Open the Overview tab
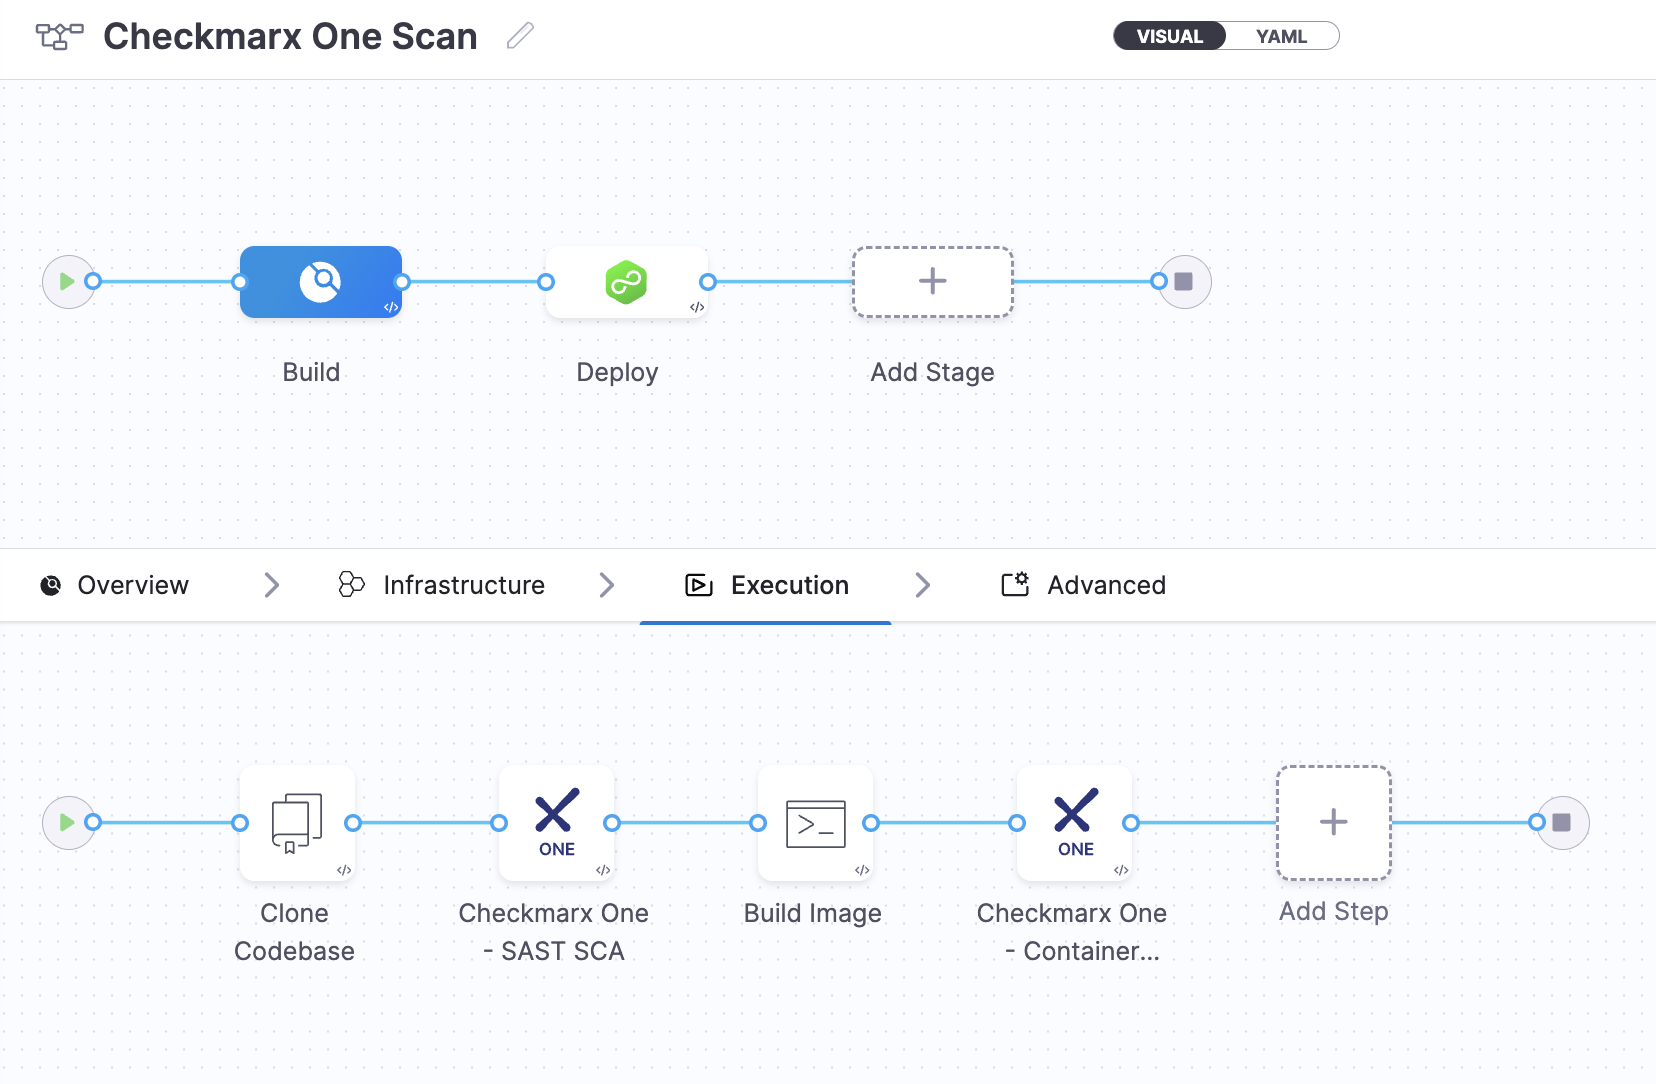Viewport: 1656px width, 1084px height. coord(114,585)
